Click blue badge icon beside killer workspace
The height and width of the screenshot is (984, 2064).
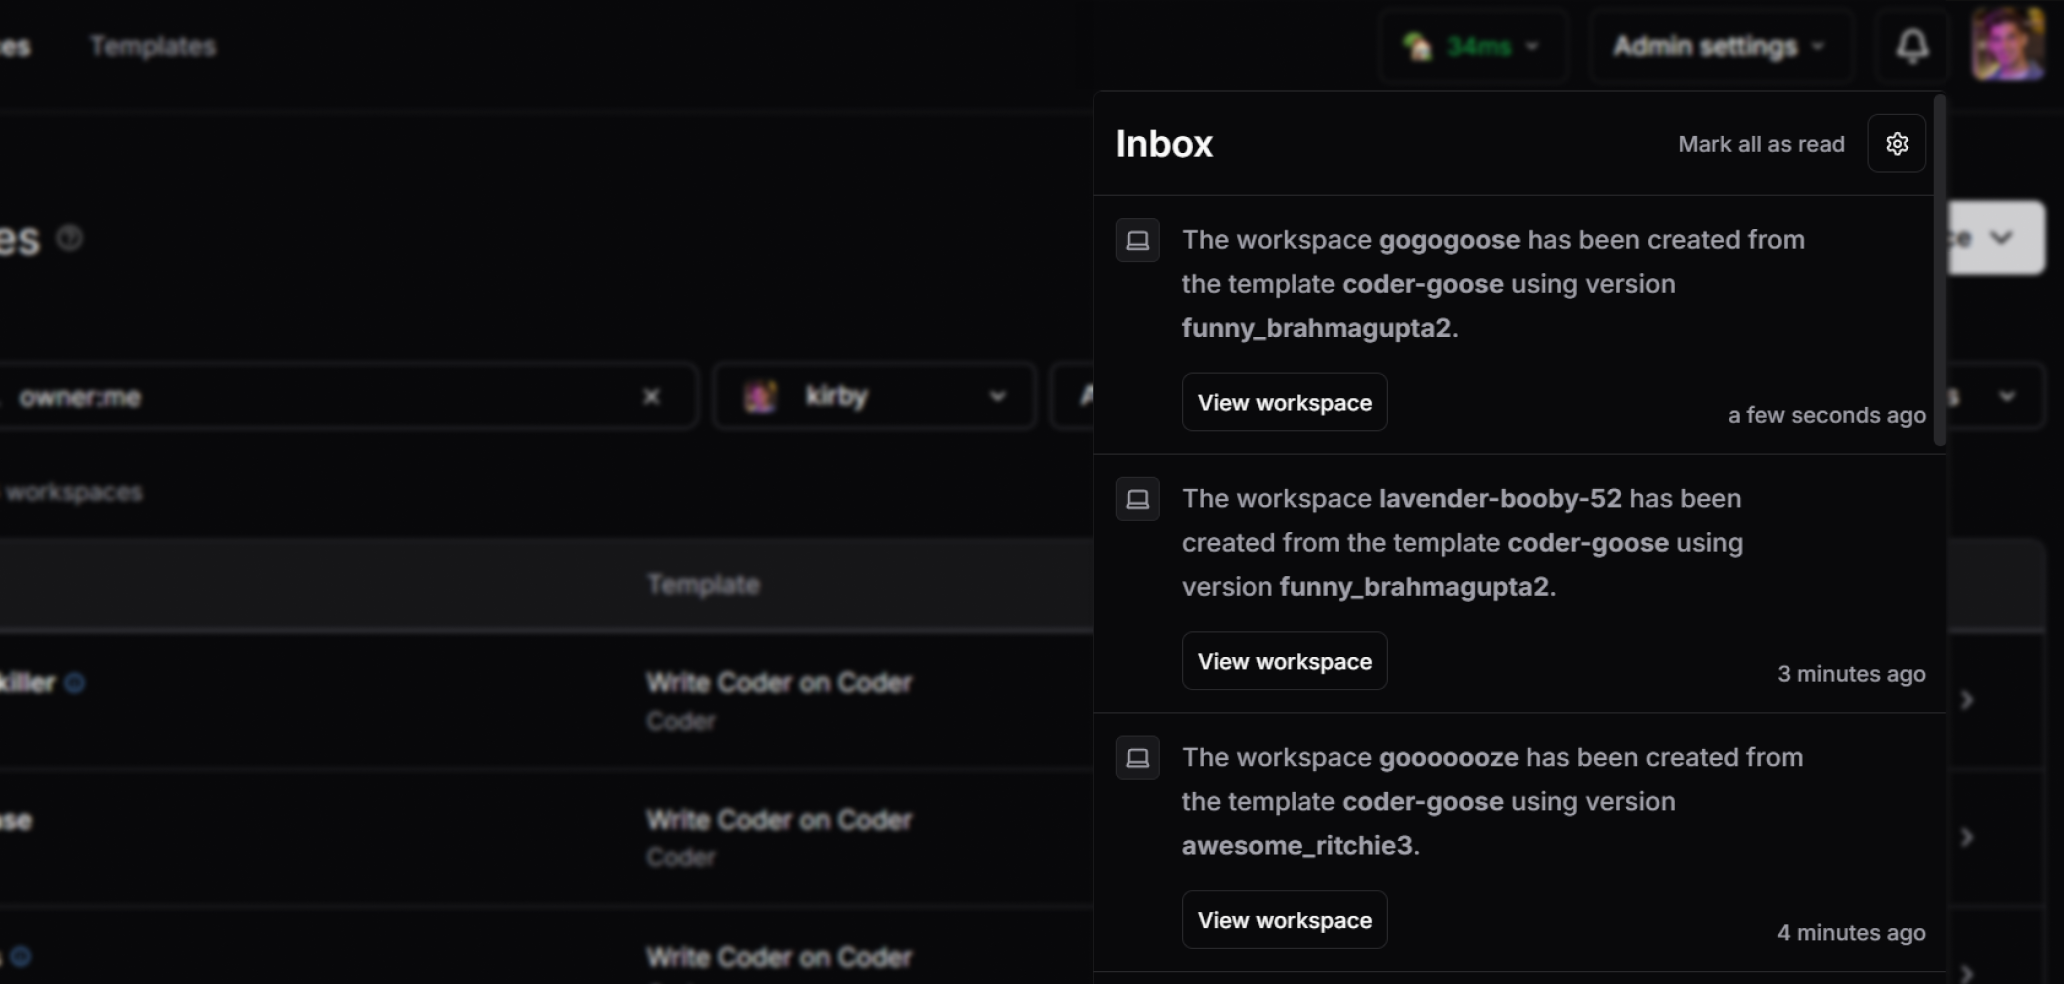(75, 683)
